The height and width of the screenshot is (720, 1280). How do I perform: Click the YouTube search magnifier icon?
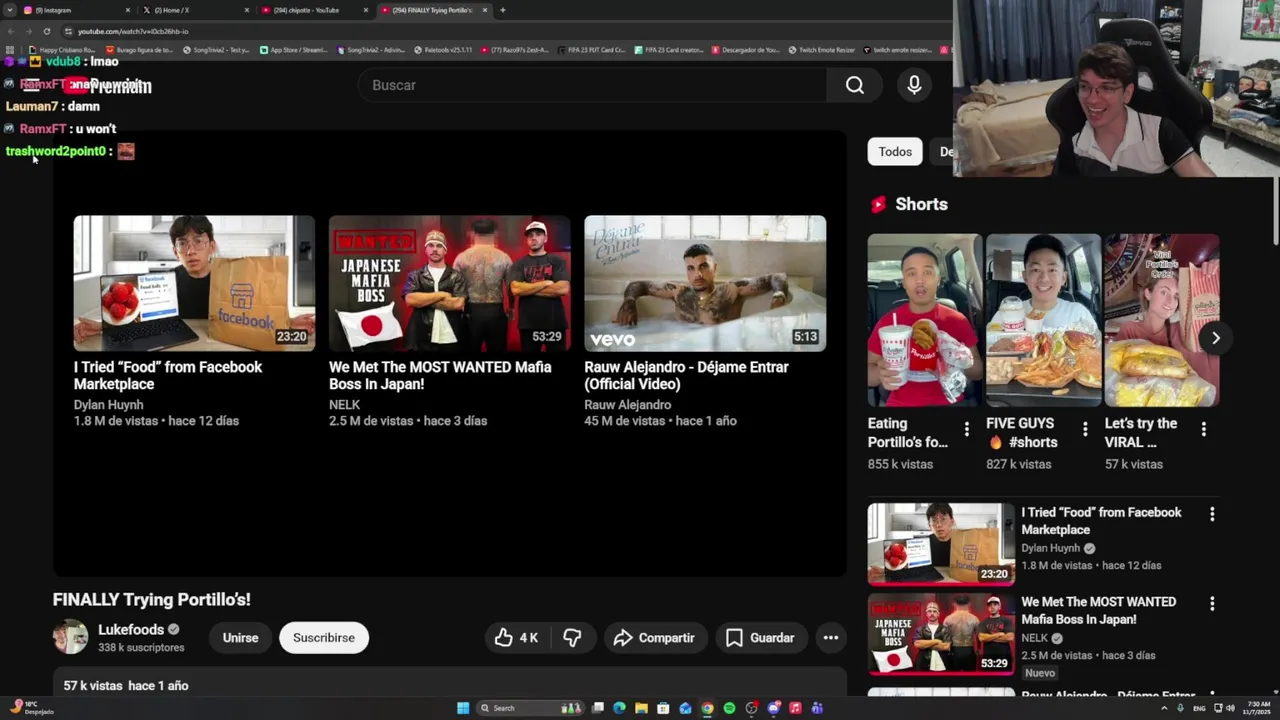coord(855,85)
